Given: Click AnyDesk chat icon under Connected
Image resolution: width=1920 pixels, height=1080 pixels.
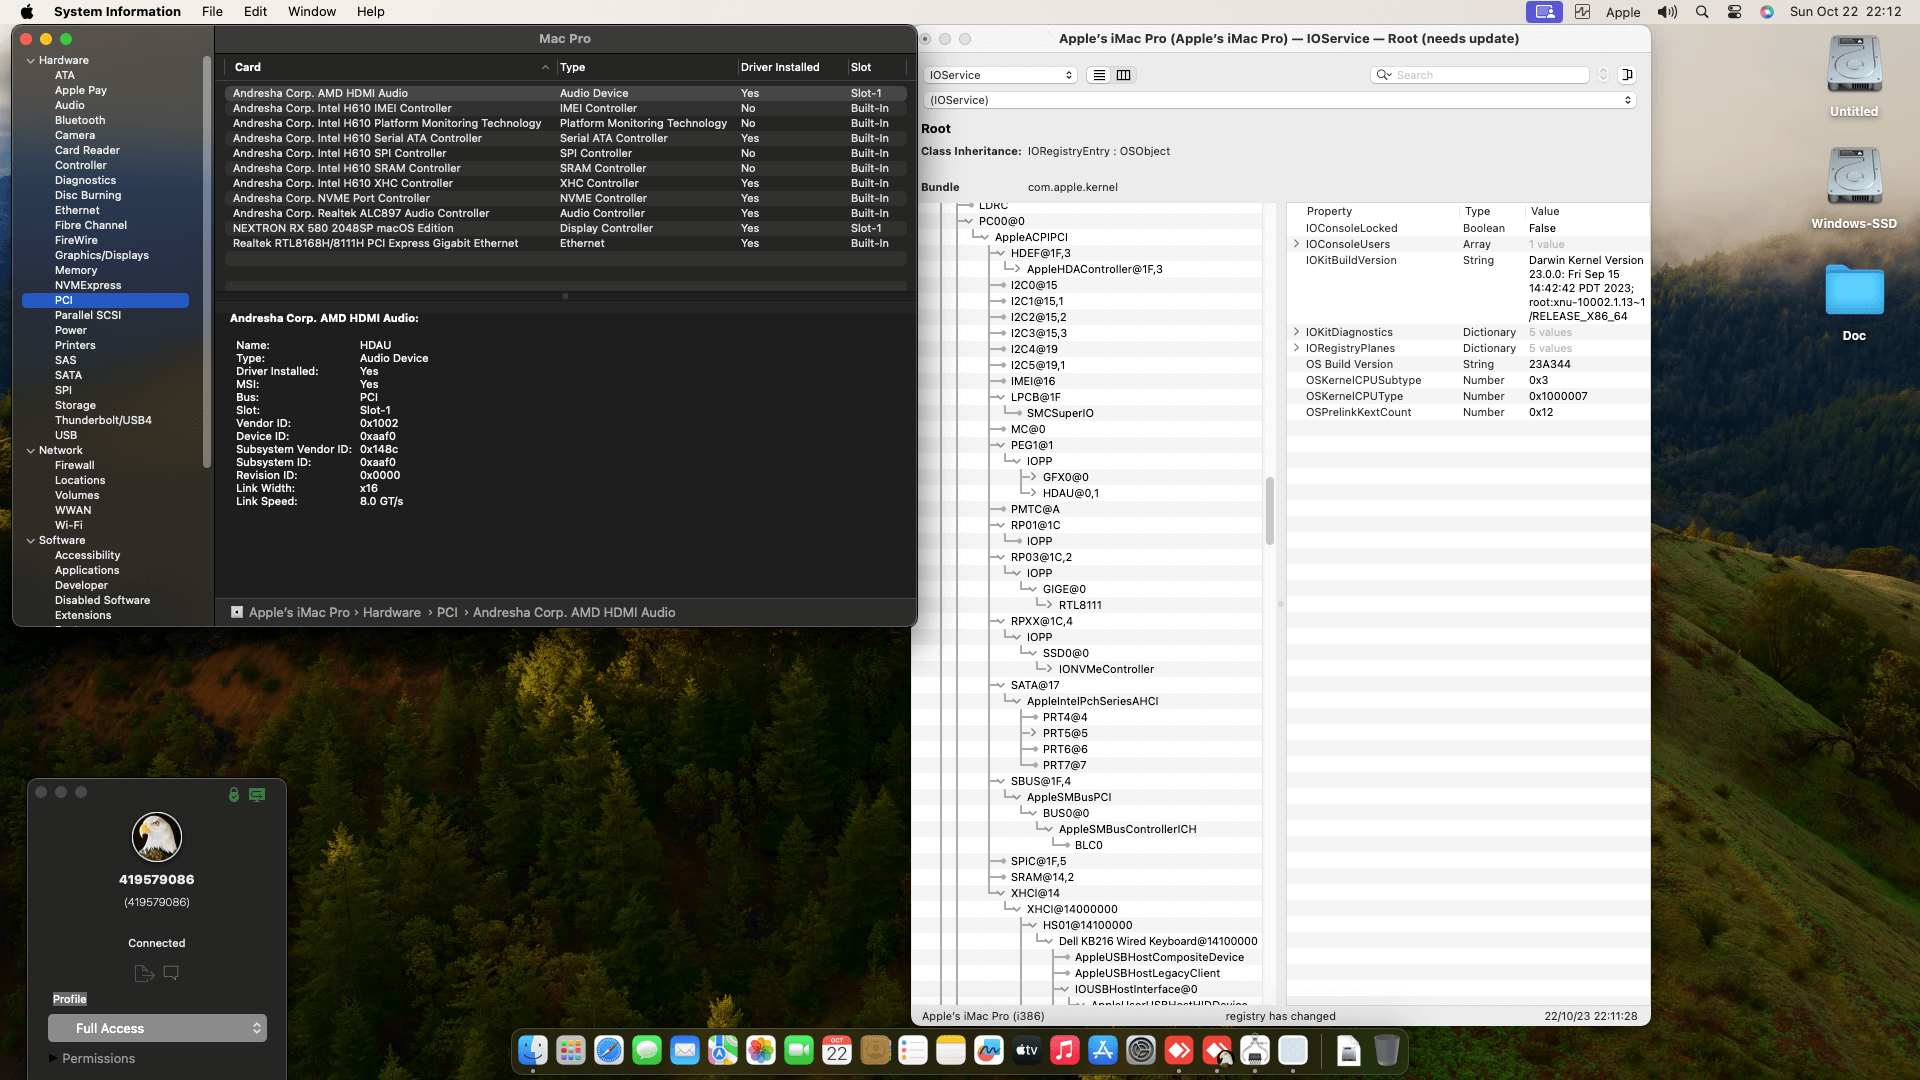Looking at the screenshot, I should (x=171, y=972).
